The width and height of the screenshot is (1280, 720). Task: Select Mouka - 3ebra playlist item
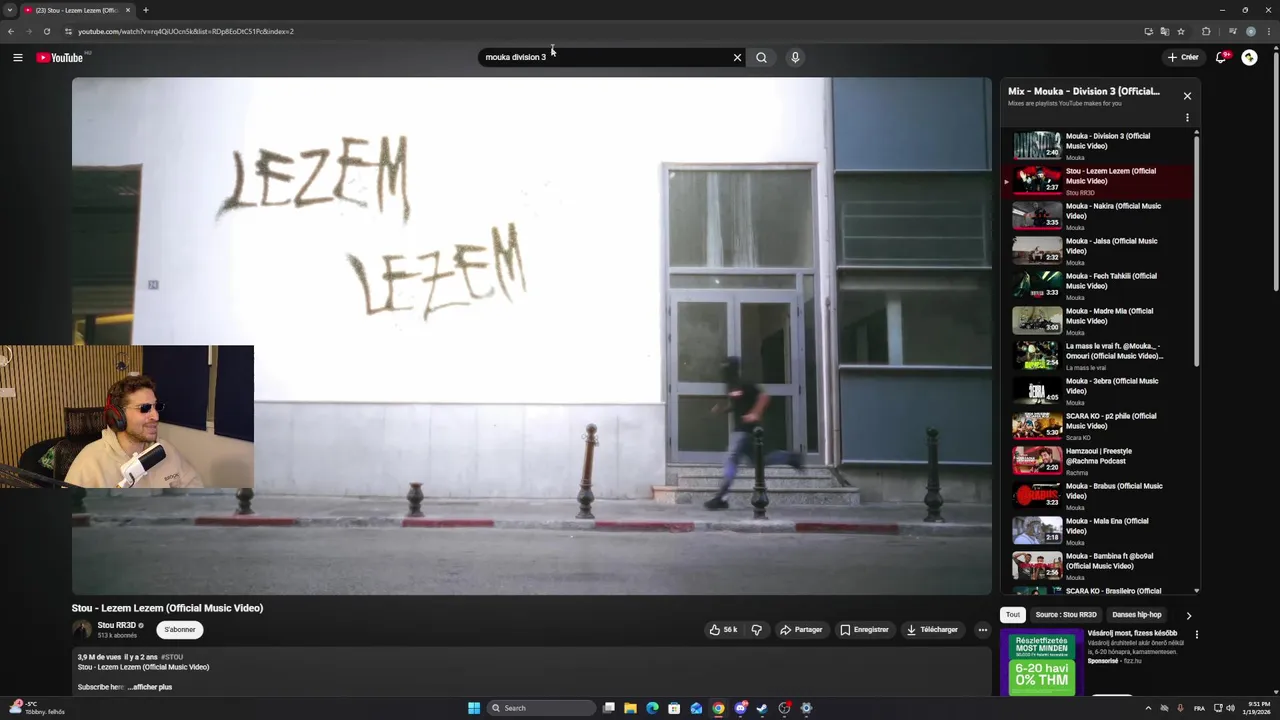coord(1098,391)
